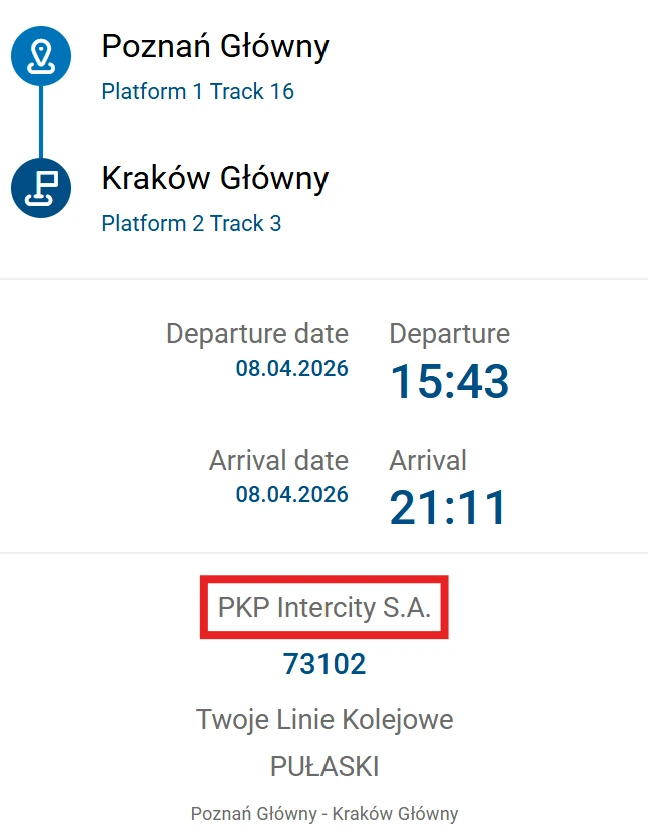Click the Poznań Główny - Kraków Główny route text
The height and width of the screenshot is (840, 648).
tap(324, 814)
